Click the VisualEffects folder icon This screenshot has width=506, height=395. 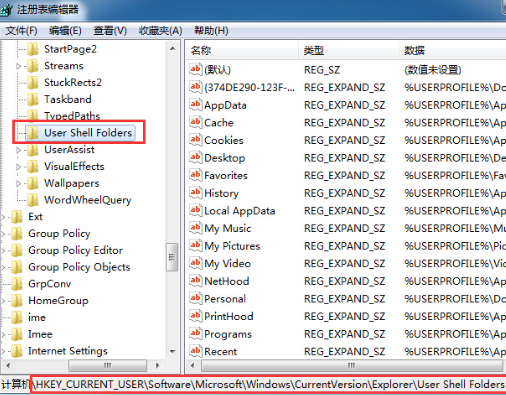33,166
